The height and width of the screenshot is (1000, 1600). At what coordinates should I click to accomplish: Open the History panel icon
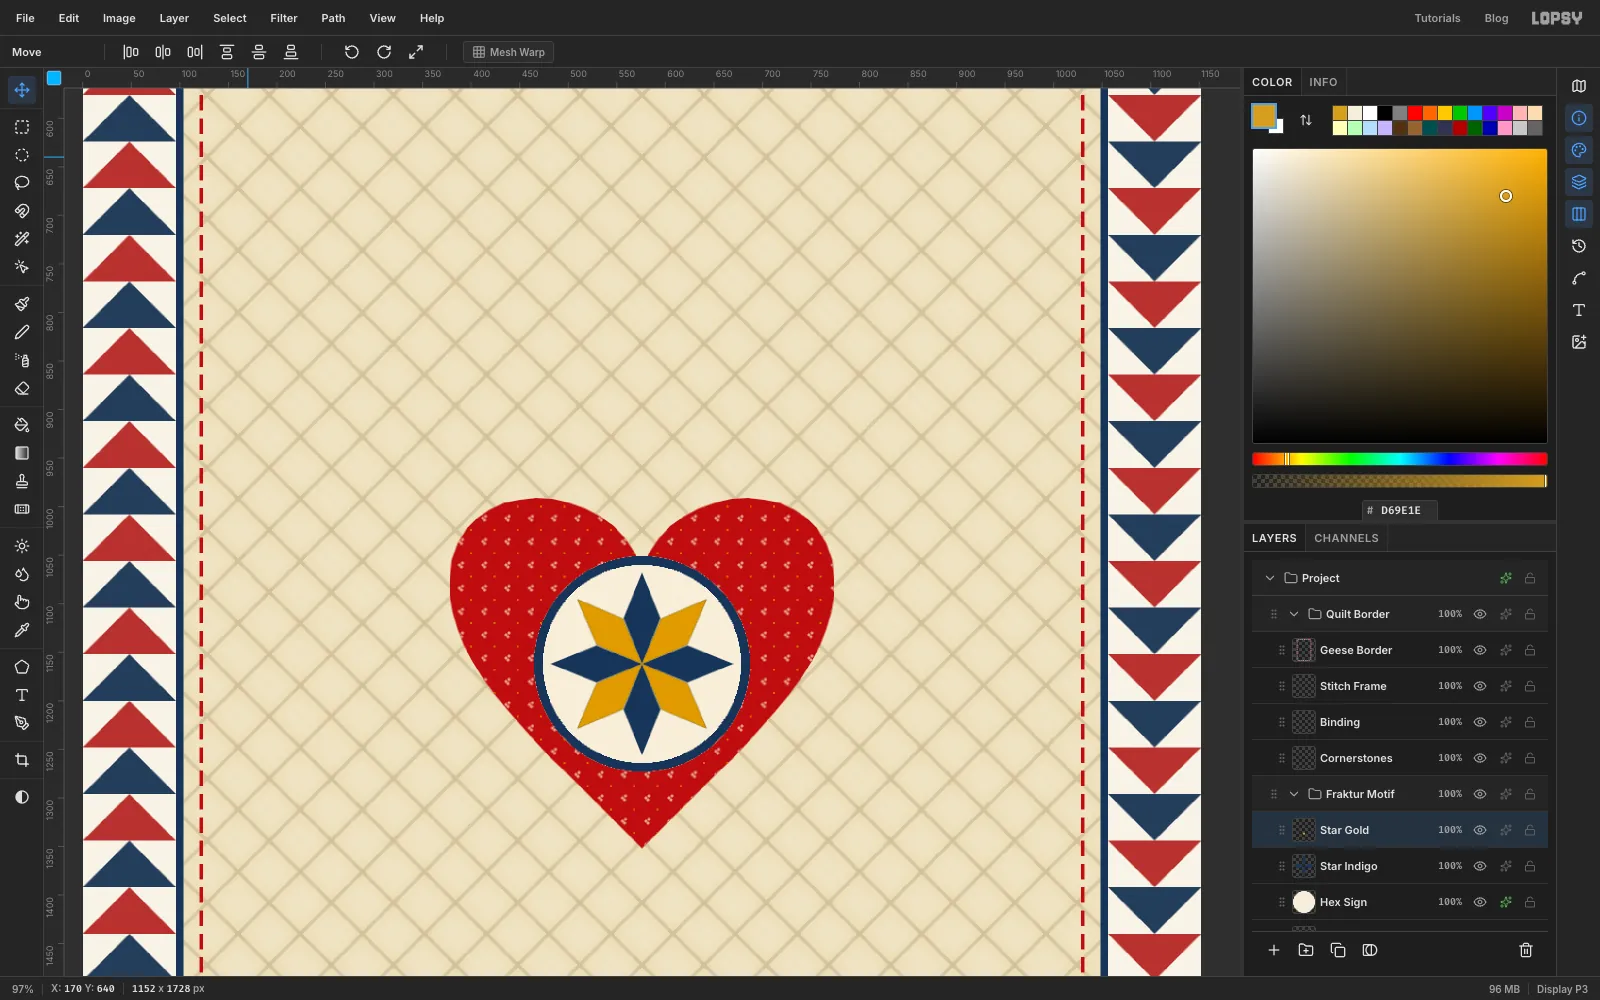coord(1579,246)
